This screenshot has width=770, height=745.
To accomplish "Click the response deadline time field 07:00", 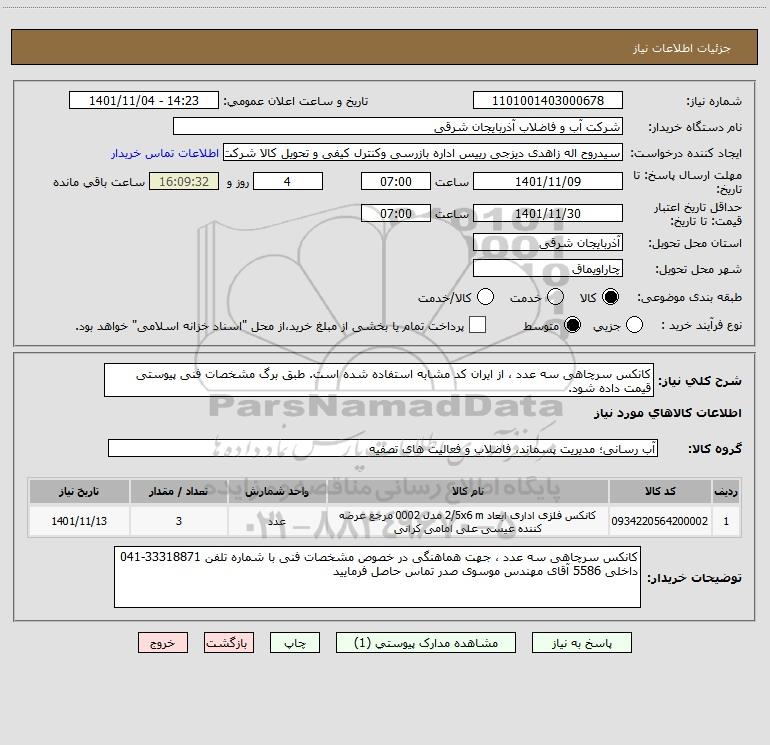I will coord(396,181).
